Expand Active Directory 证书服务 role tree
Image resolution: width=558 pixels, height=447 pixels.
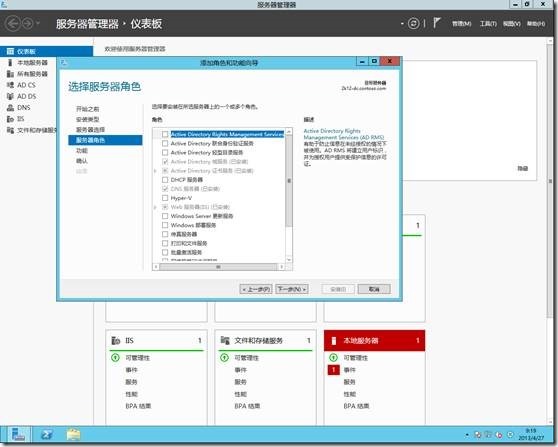(x=156, y=171)
